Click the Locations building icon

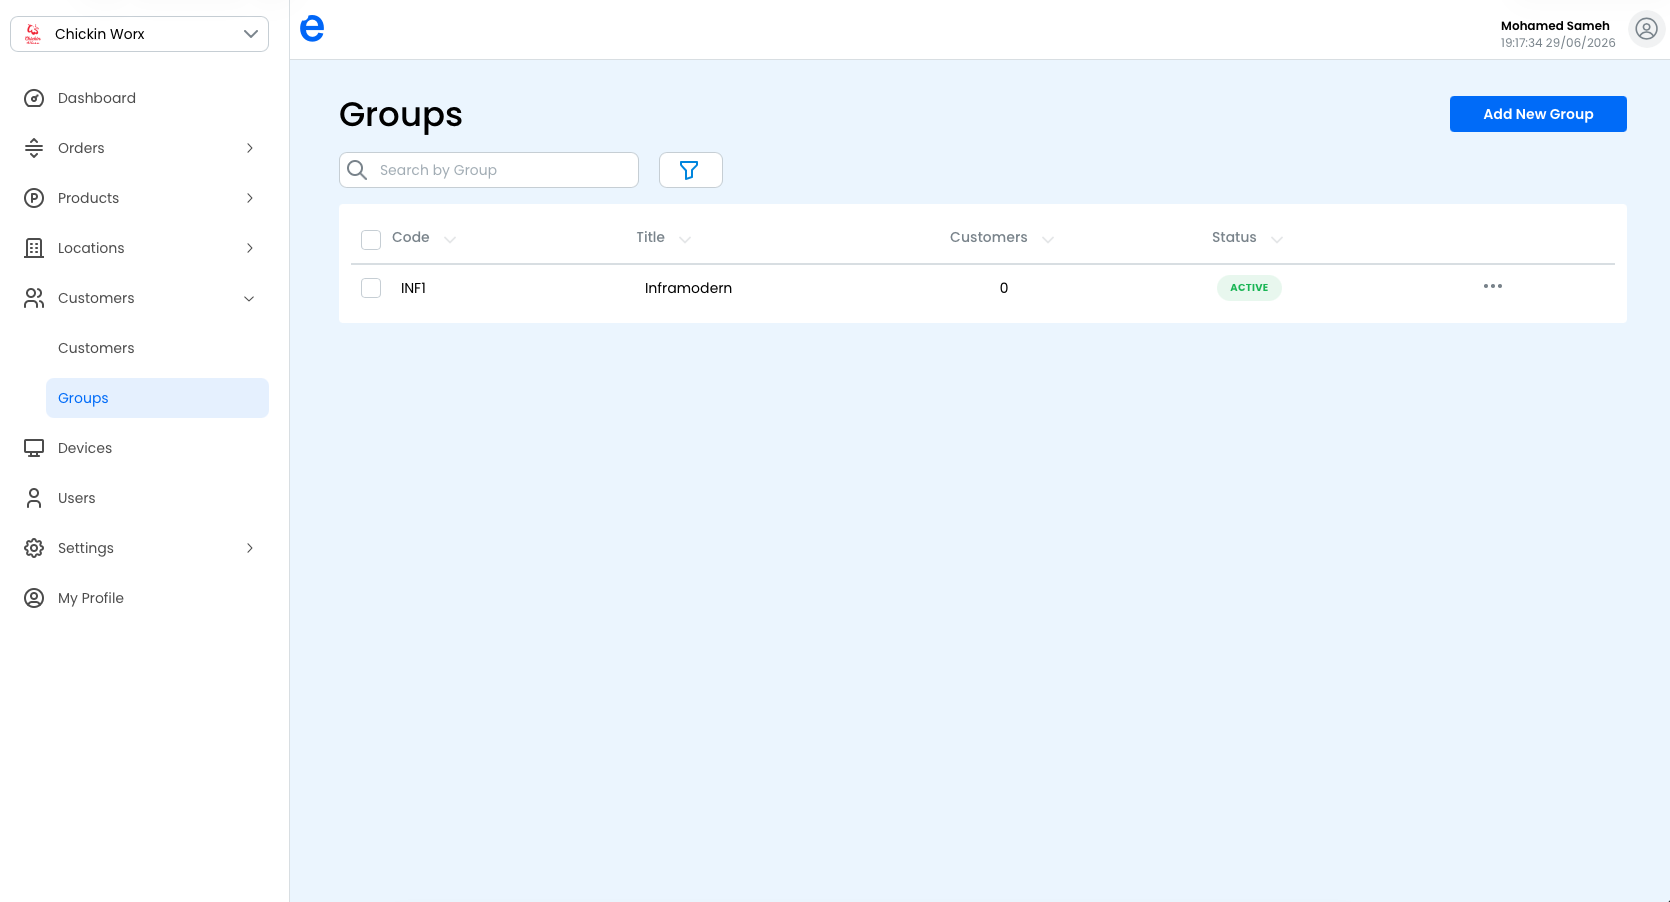[x=34, y=248]
